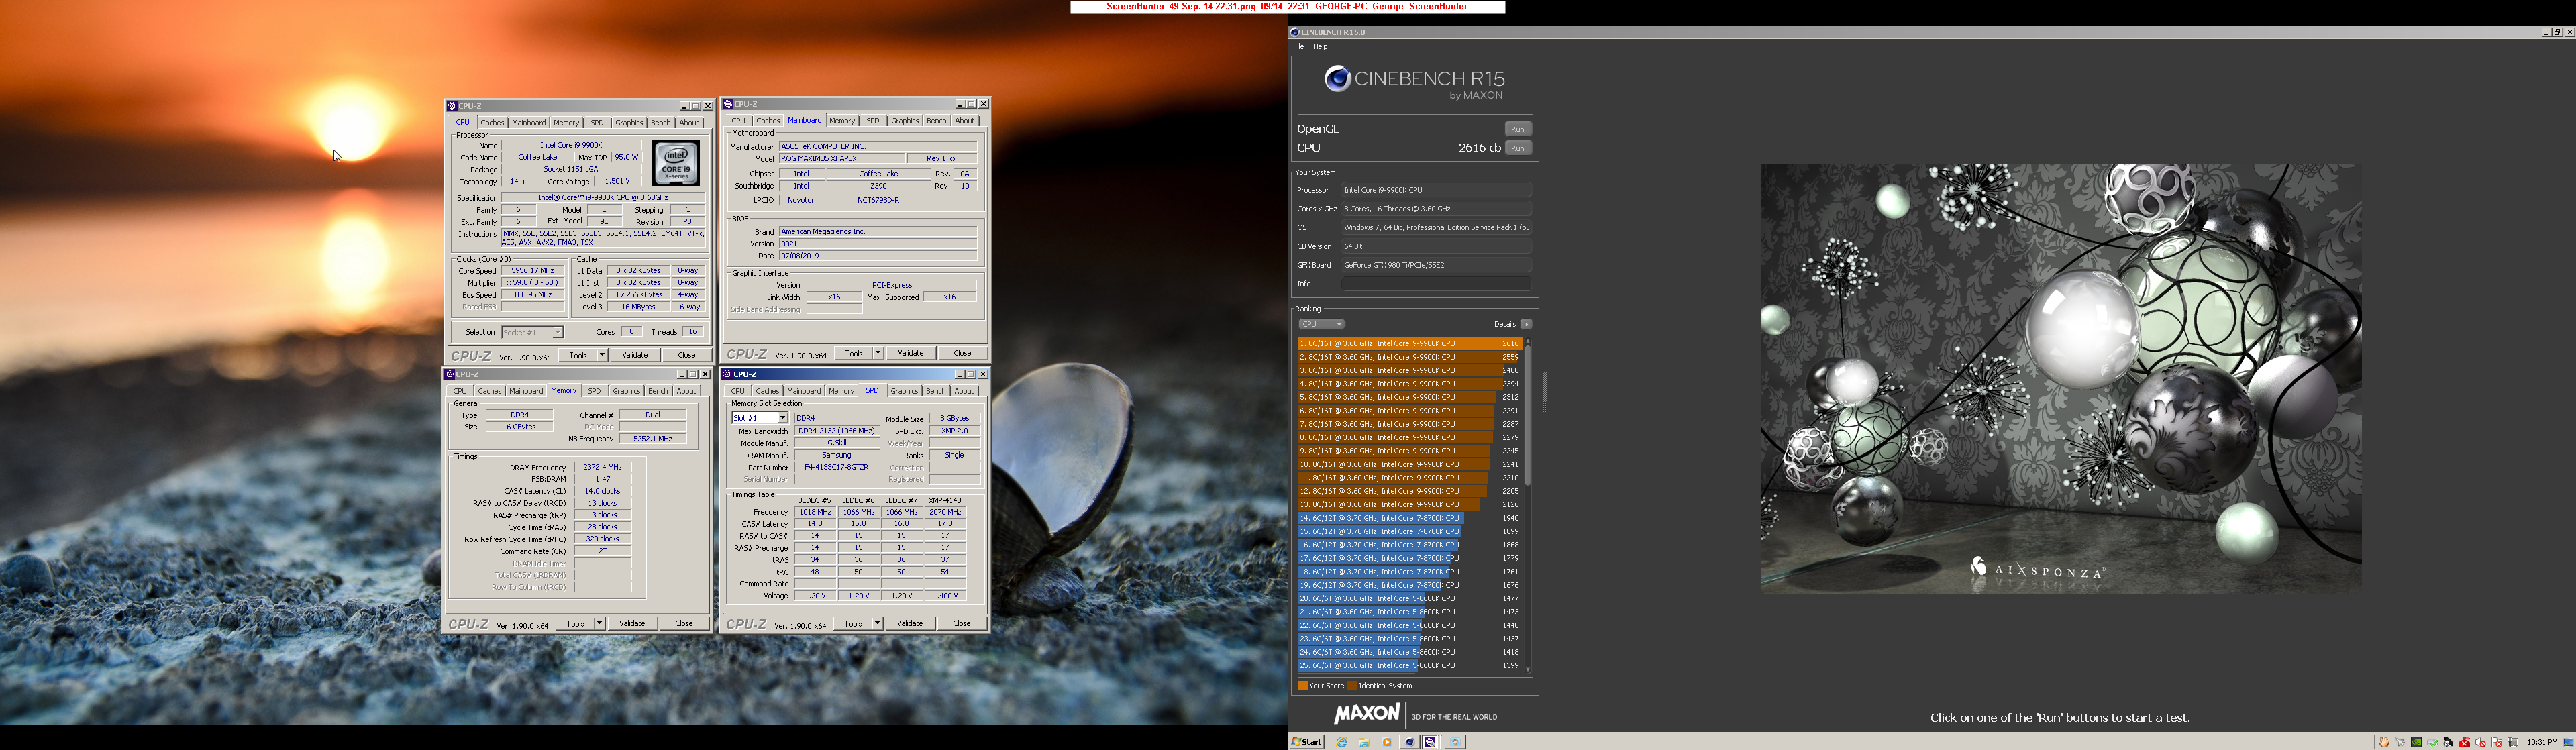
Task: Expand ranking Details arrow button
Action: pyautogui.click(x=1526, y=324)
